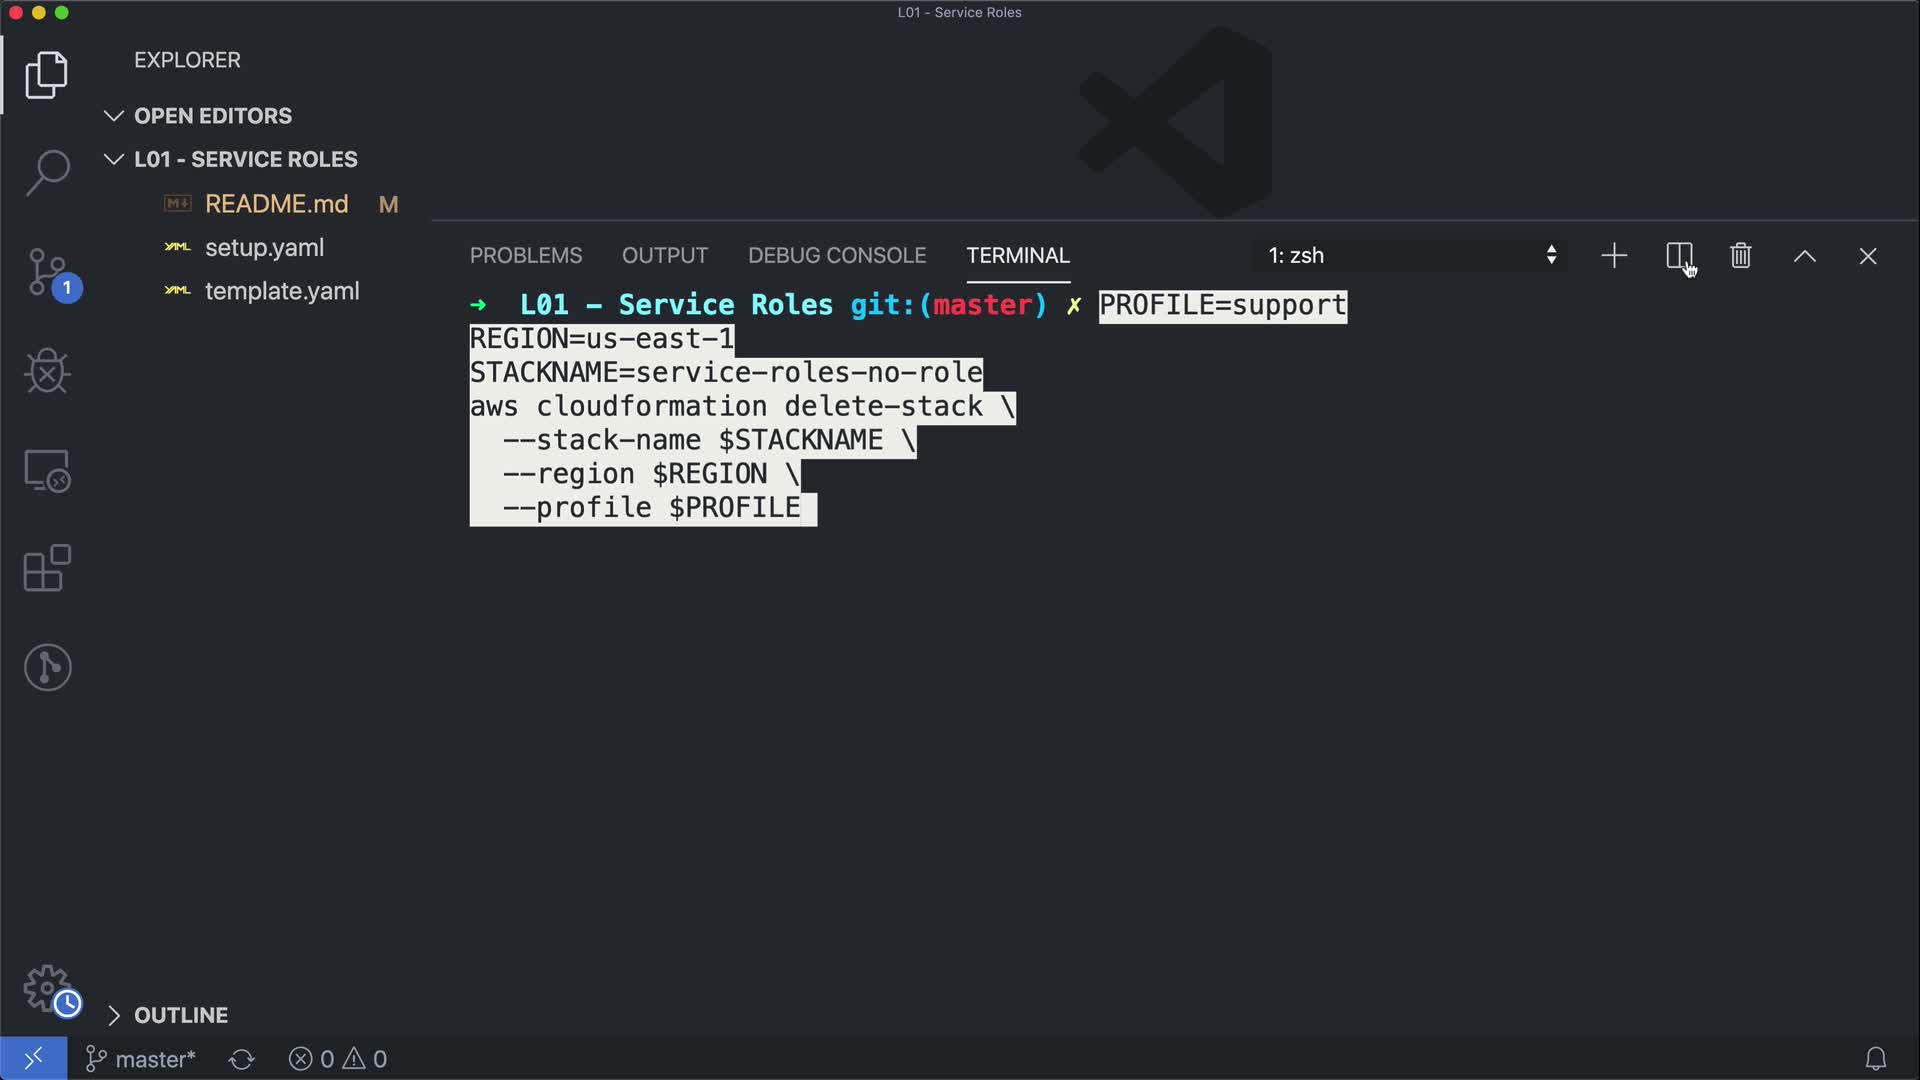The width and height of the screenshot is (1920, 1080).
Task: Open the Manage settings gear
Action: tap(47, 989)
